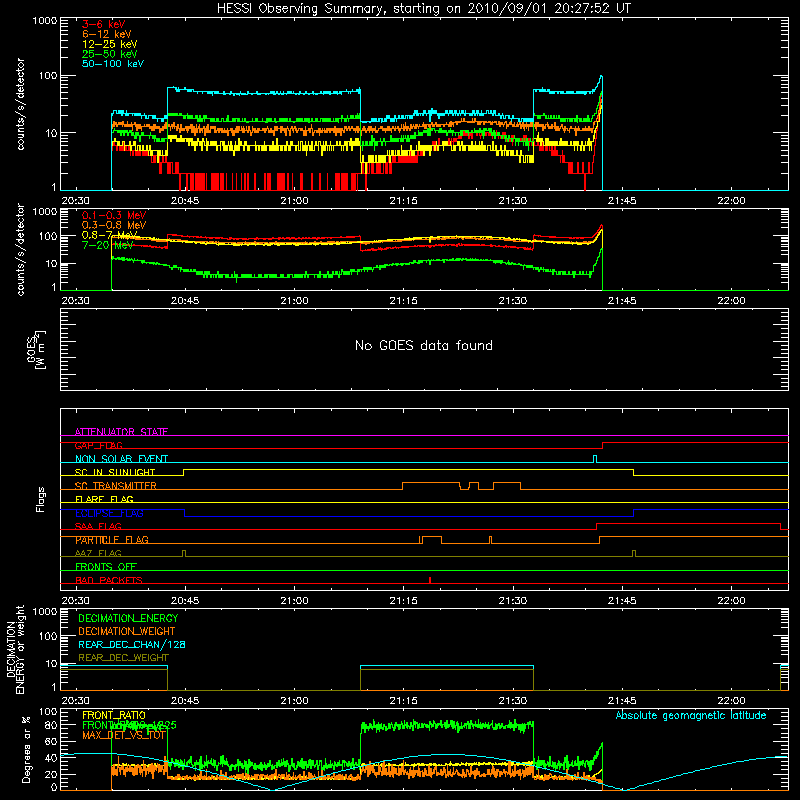
Task: Select the 12-25 keV legend label
Action: pyautogui.click(x=110, y=44)
